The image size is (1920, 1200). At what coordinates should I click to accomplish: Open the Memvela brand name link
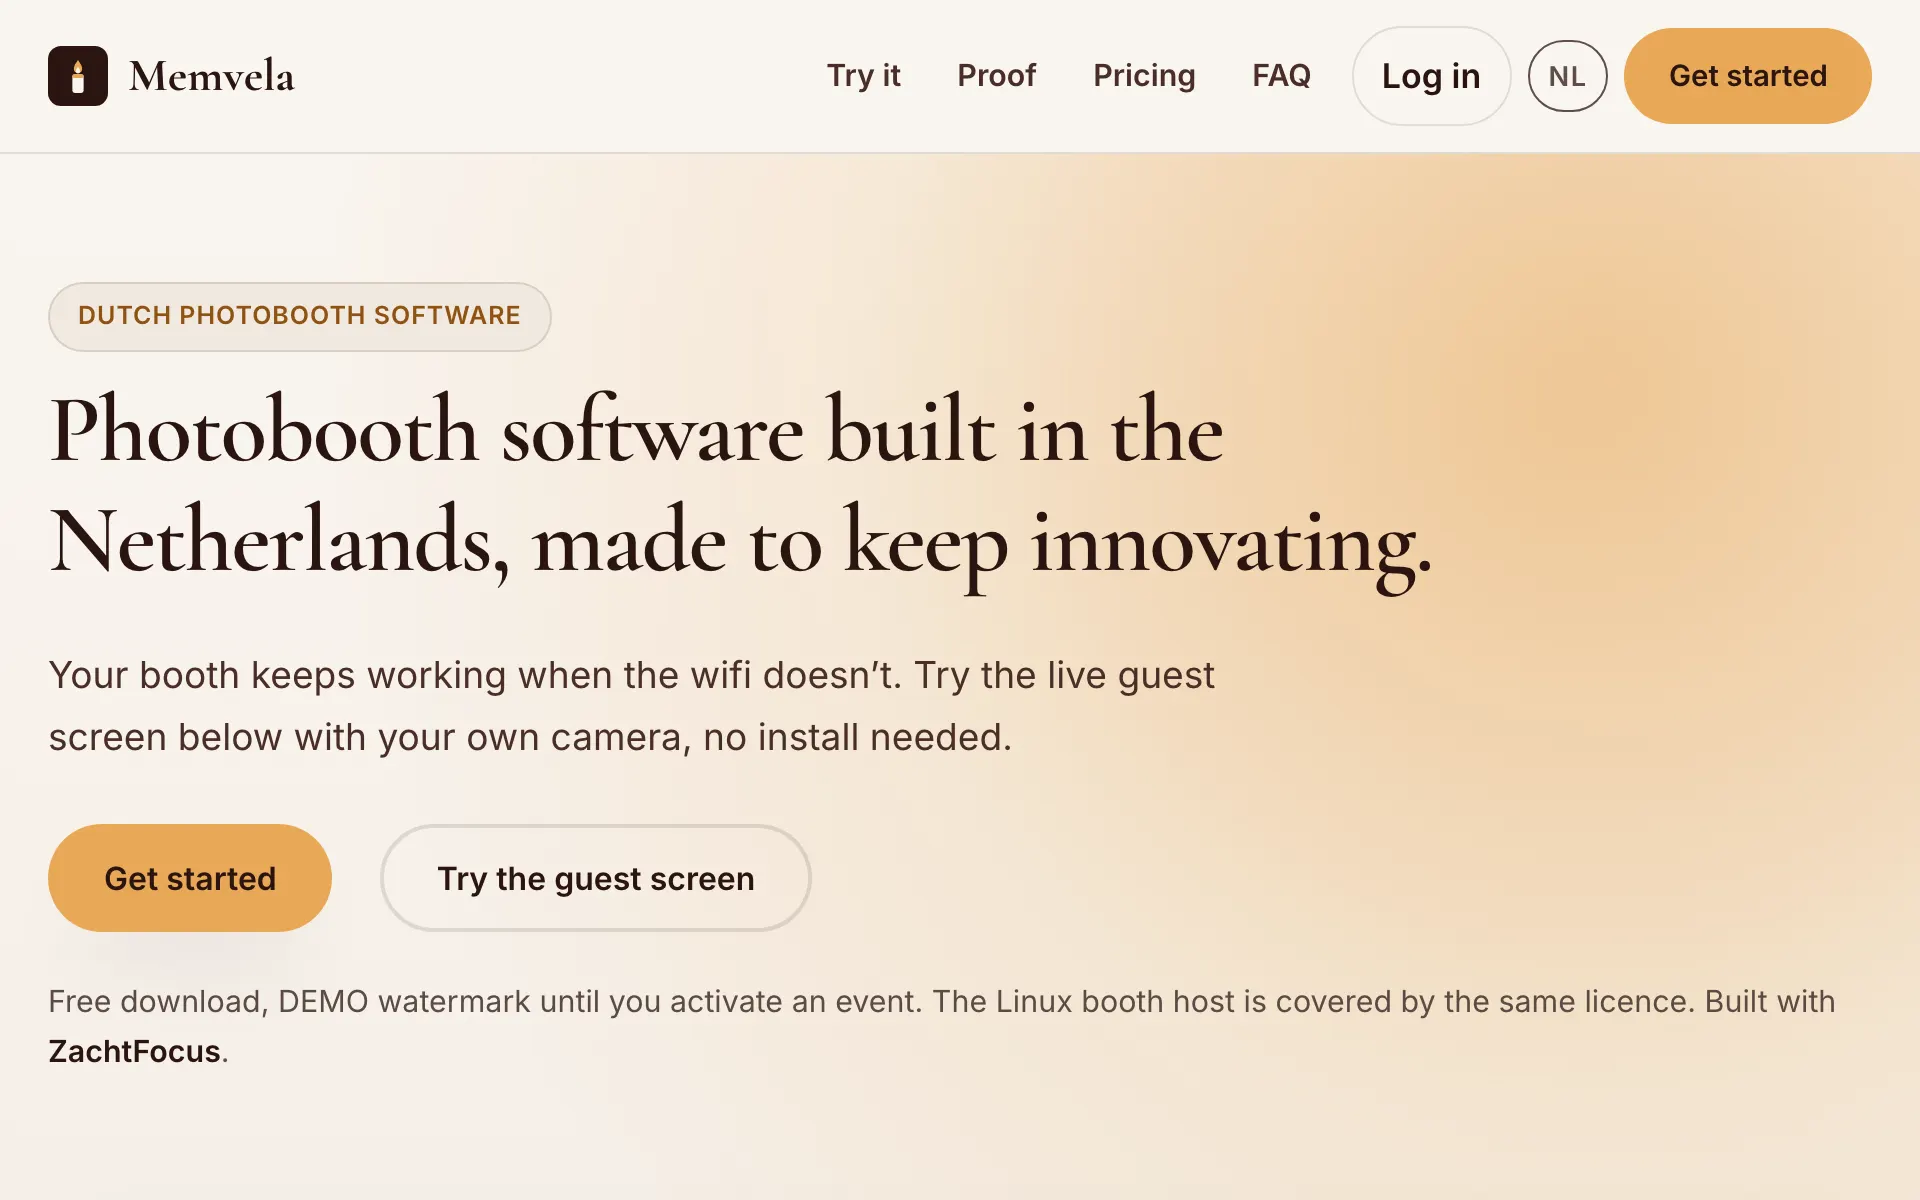(211, 77)
